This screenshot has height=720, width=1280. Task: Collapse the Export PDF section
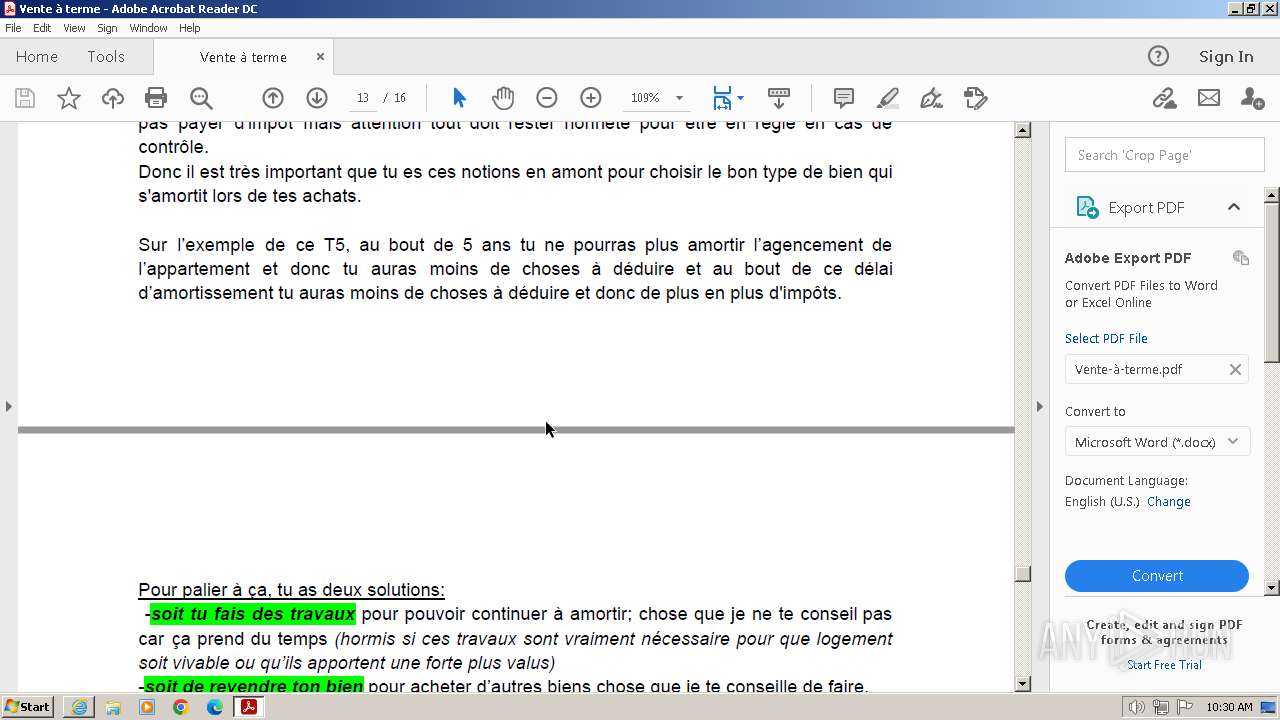tap(1233, 207)
